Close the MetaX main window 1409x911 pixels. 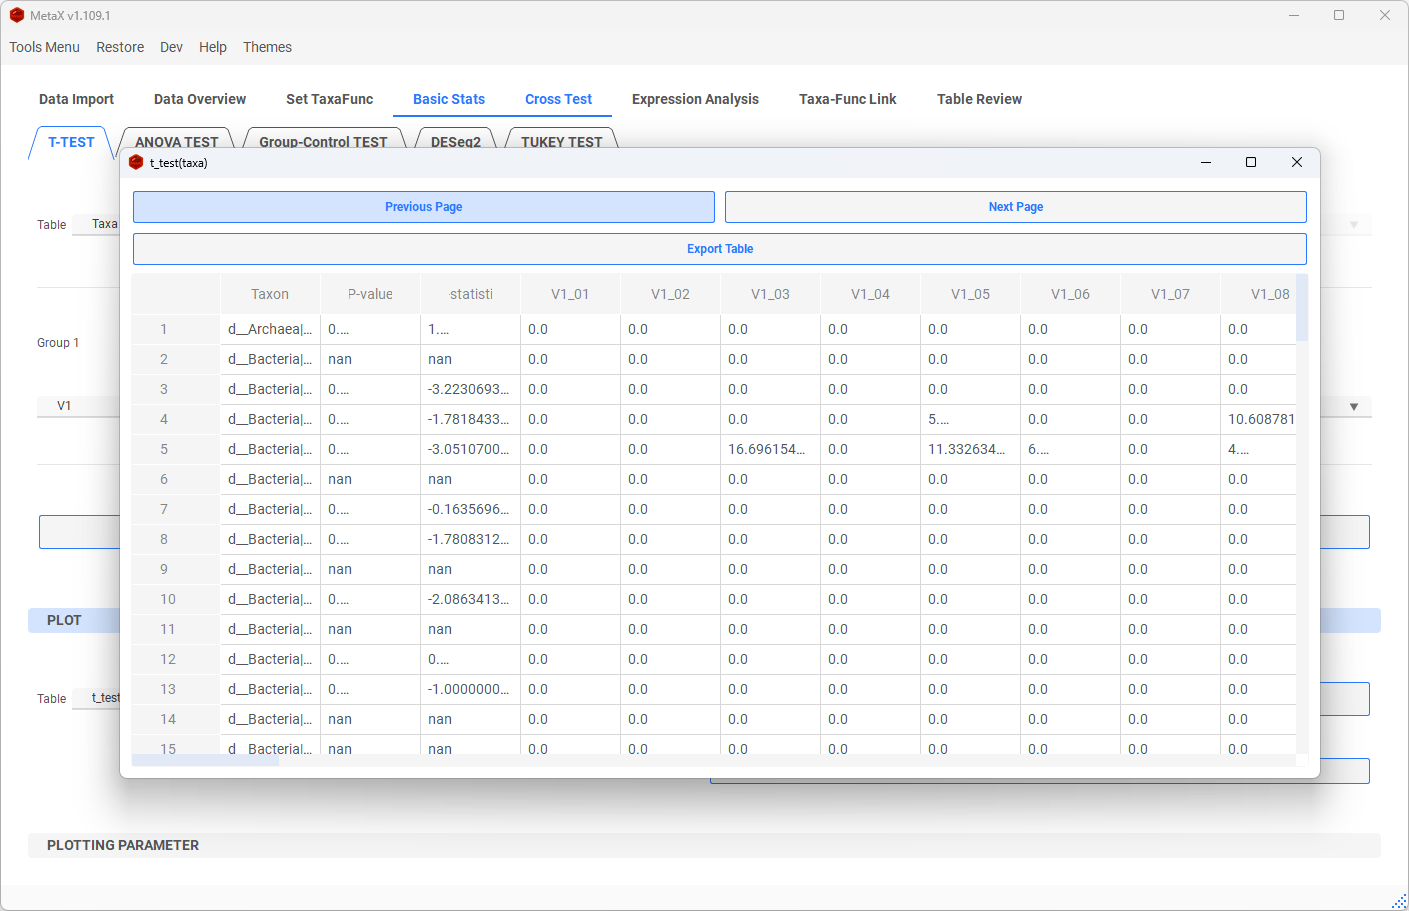click(x=1385, y=15)
